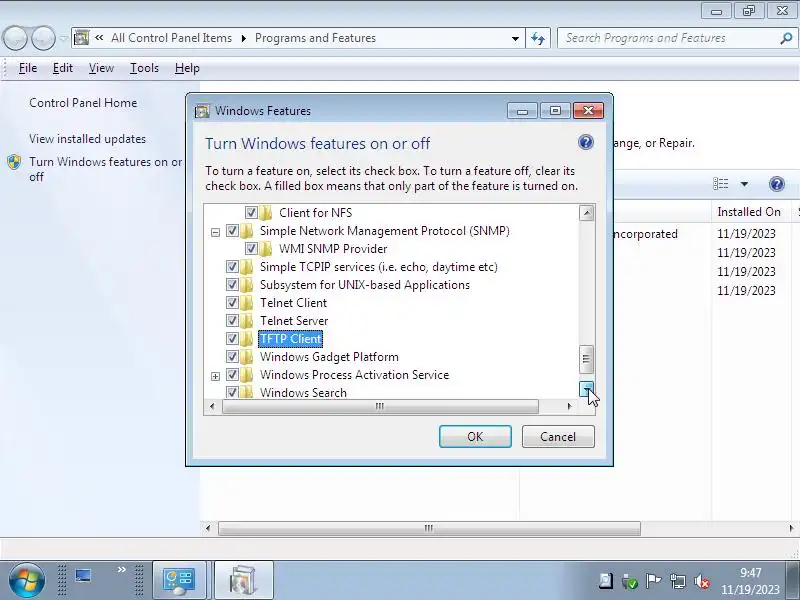Uncheck Subsystem for UNIX-based Applications checkbox

pos(232,285)
